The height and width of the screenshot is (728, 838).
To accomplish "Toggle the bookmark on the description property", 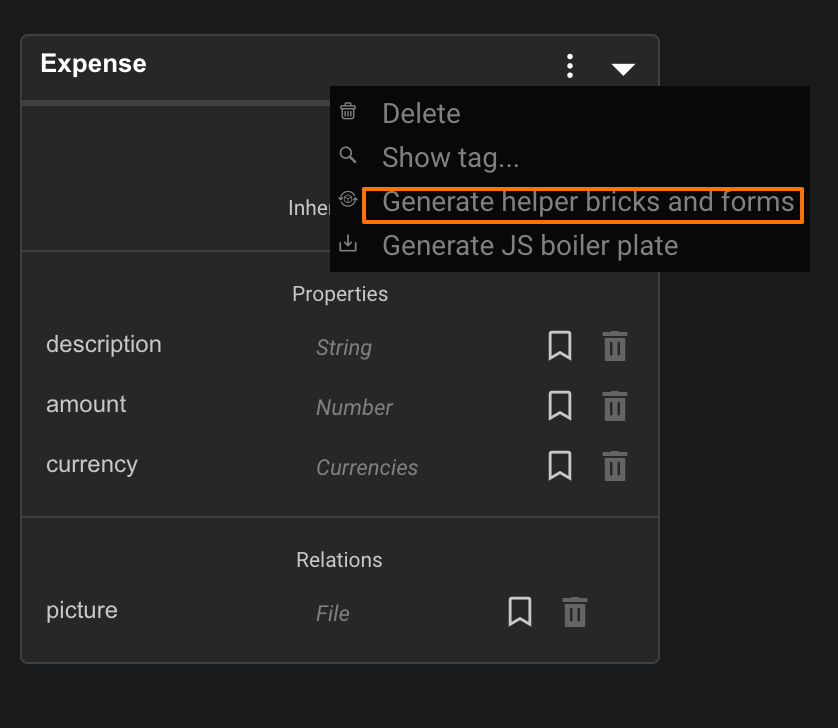I will point(560,347).
